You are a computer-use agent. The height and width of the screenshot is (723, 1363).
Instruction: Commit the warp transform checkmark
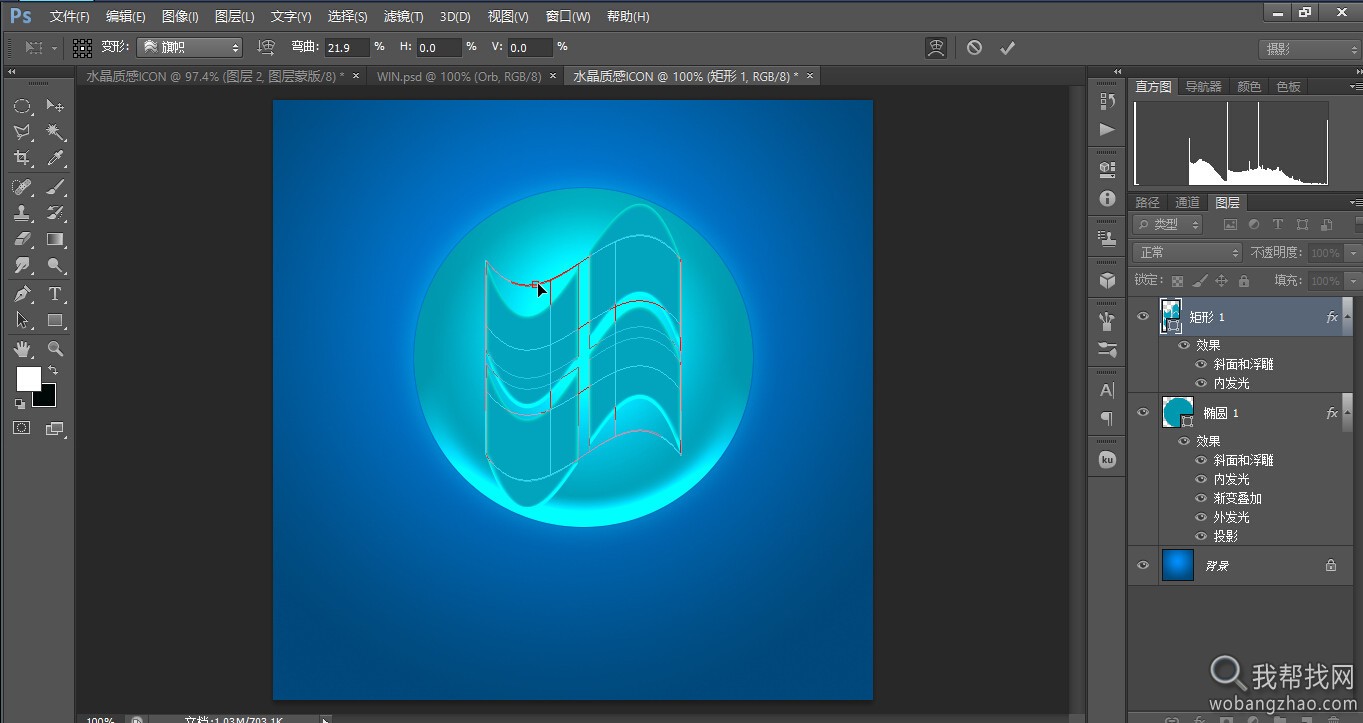pos(1007,47)
